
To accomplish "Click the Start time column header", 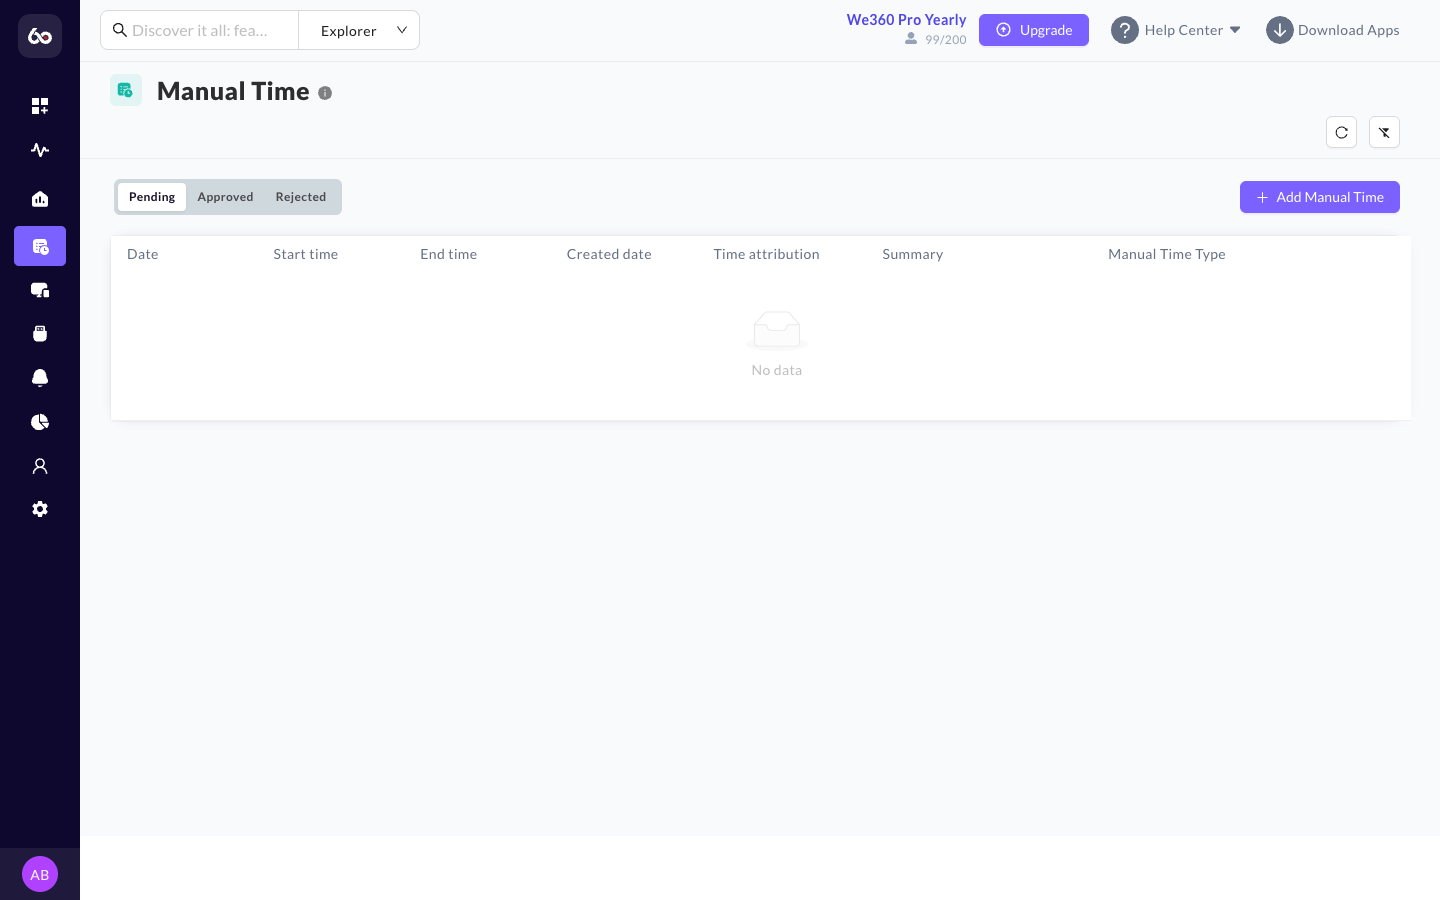I will tap(306, 254).
